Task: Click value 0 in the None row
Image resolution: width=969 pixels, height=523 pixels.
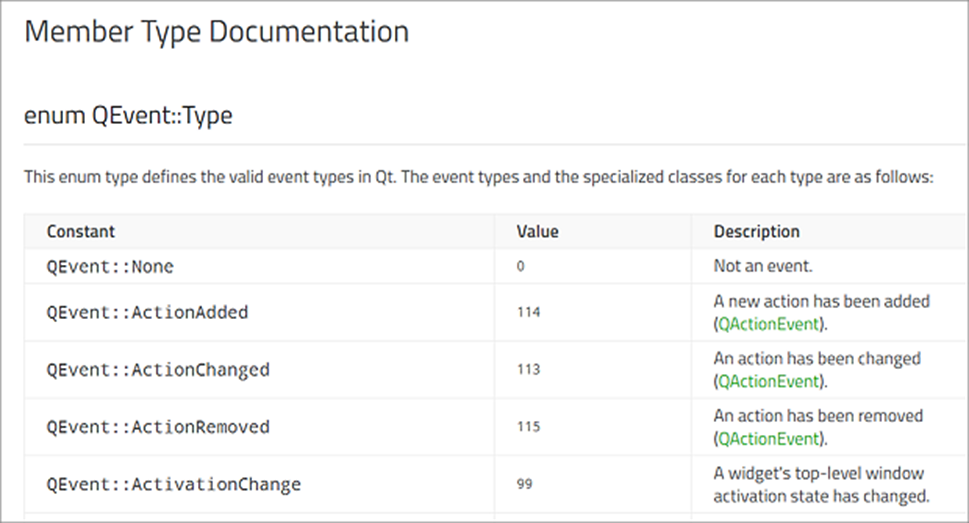Action: coord(521,267)
